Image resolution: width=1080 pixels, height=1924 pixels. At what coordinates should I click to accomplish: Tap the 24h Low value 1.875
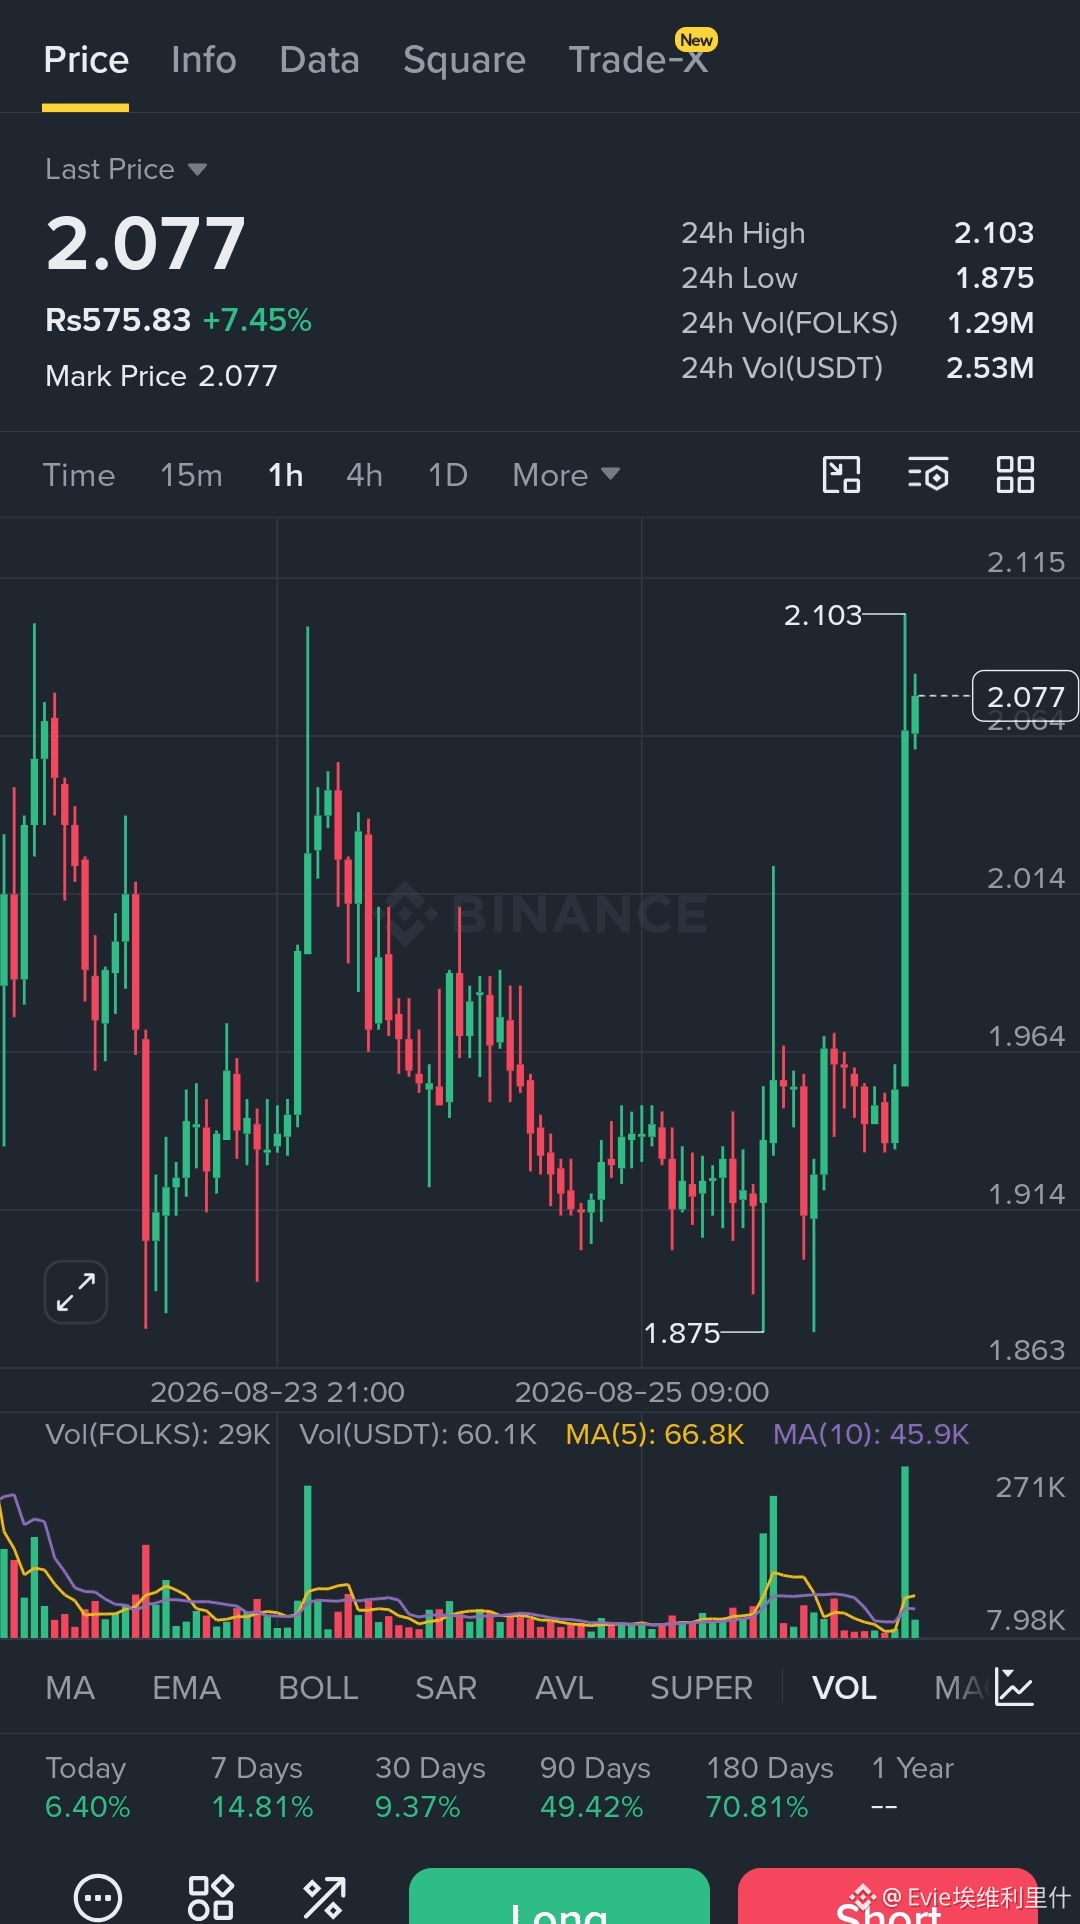point(994,278)
